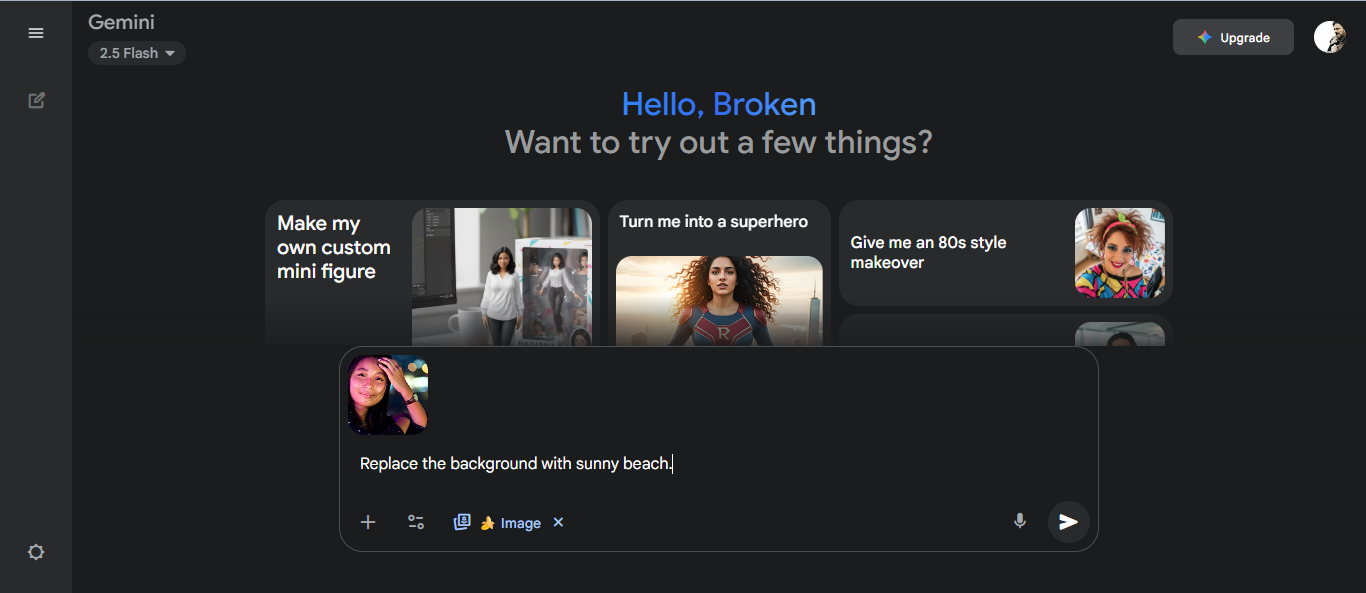
Task: Start a new chat with the pencil icon
Action: [x=36, y=100]
